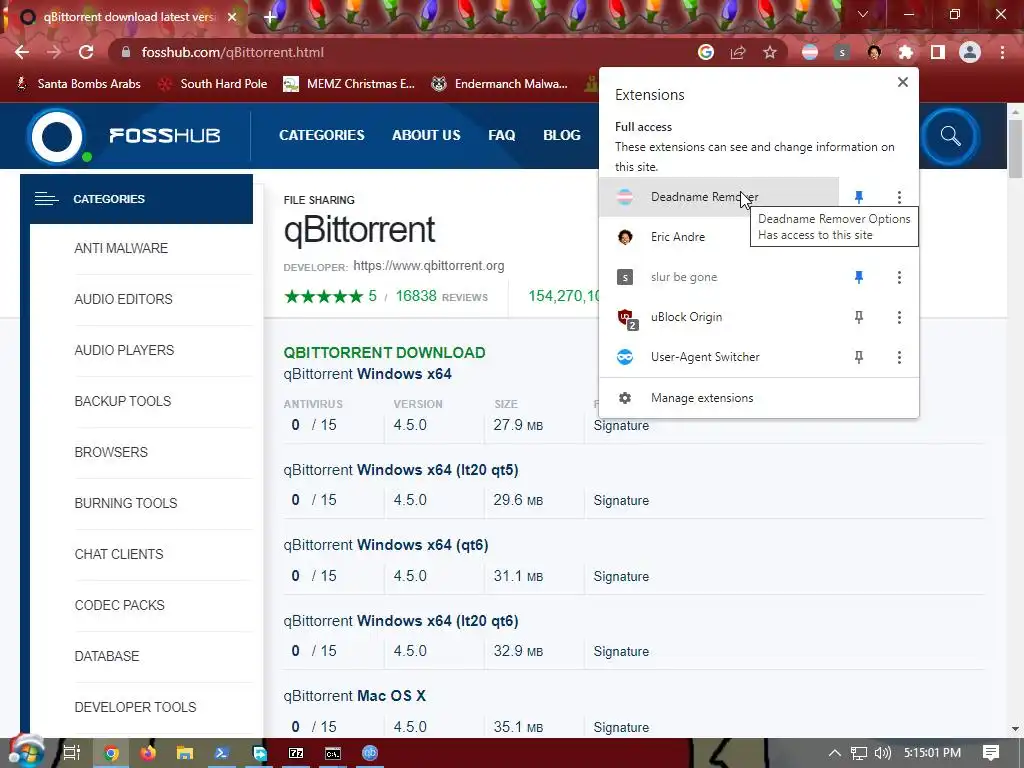The image size is (1024, 768).
Task: Open BACKUP TOOLS category
Action: click(123, 401)
